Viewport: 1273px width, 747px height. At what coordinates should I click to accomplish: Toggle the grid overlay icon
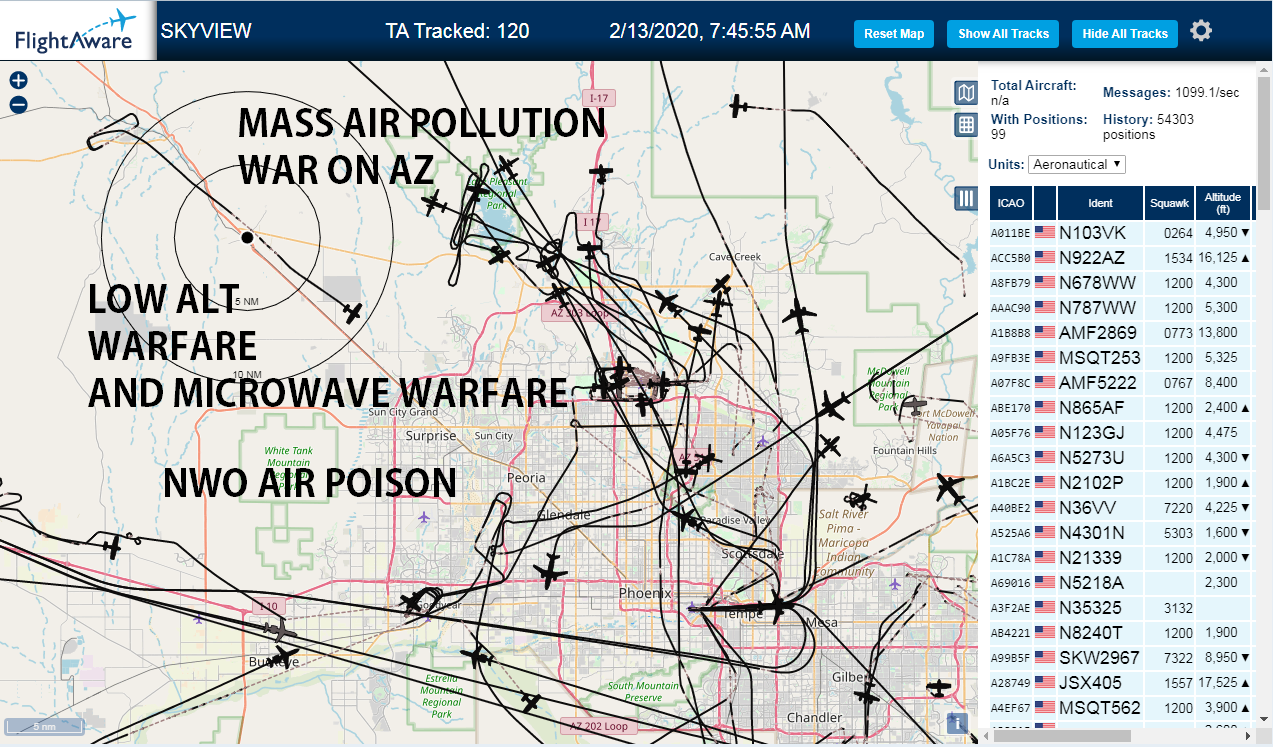966,125
